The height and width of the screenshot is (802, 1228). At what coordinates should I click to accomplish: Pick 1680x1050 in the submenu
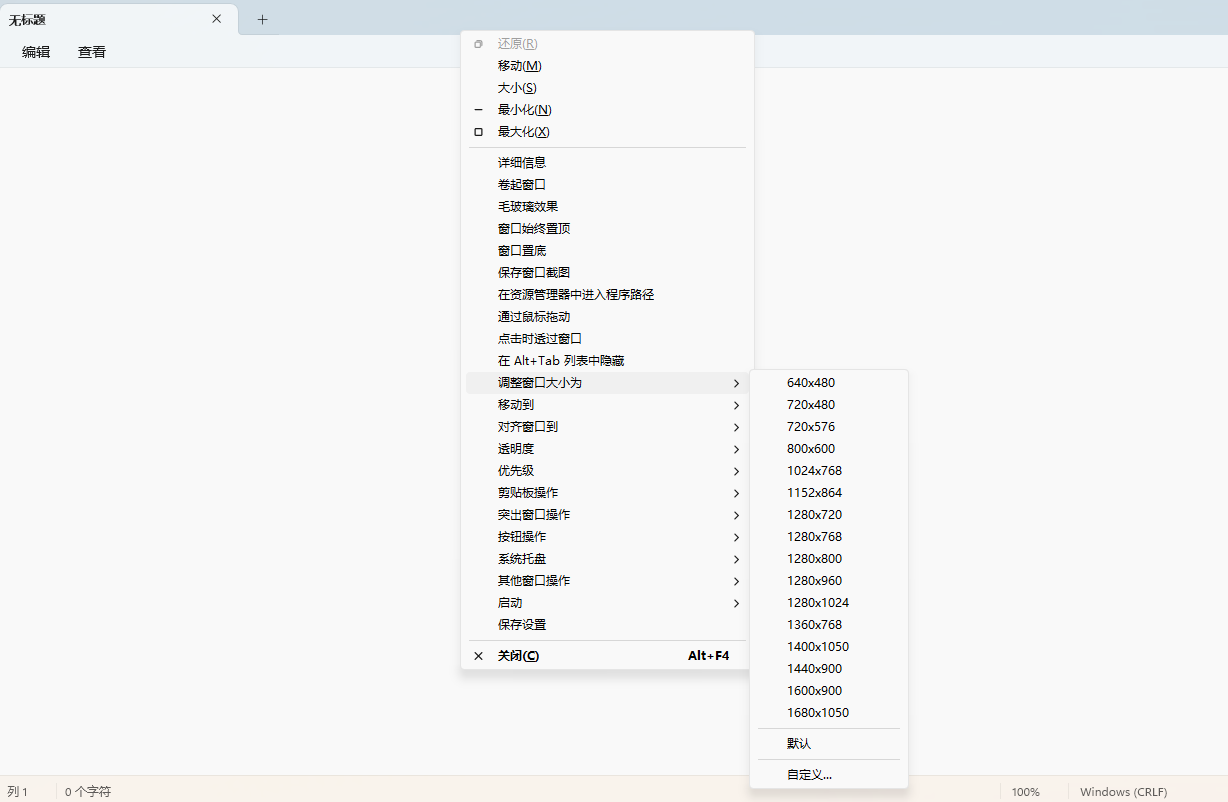pyautogui.click(x=829, y=712)
